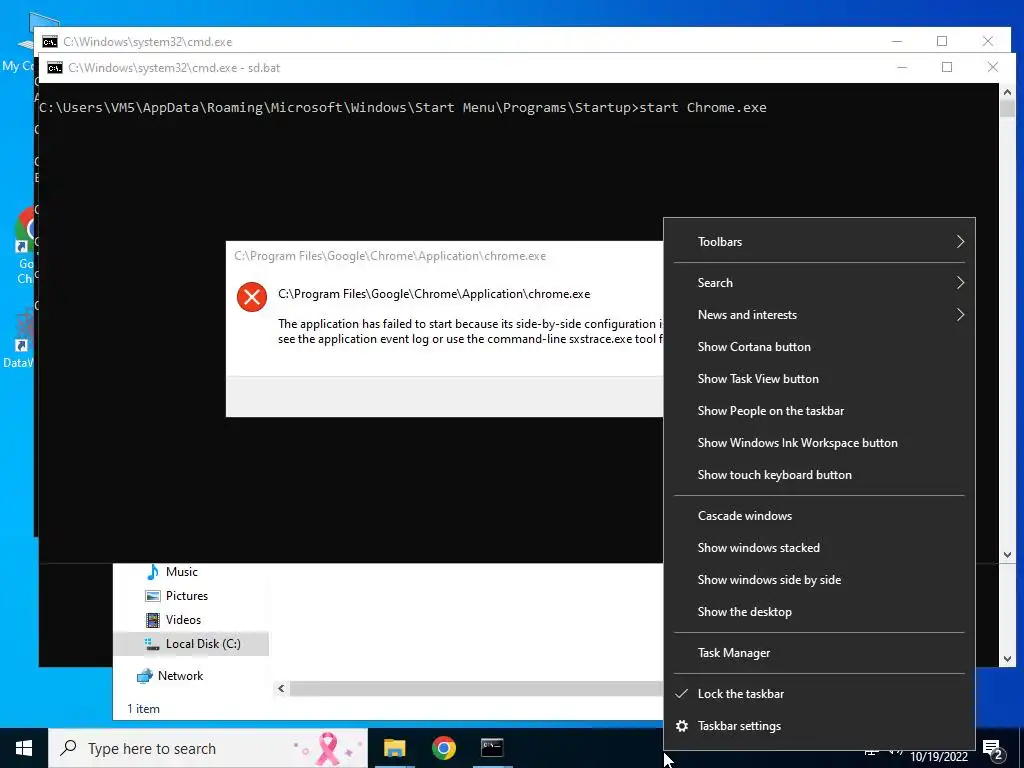Open the notification center icon
The width and height of the screenshot is (1024, 768).
[993, 749]
